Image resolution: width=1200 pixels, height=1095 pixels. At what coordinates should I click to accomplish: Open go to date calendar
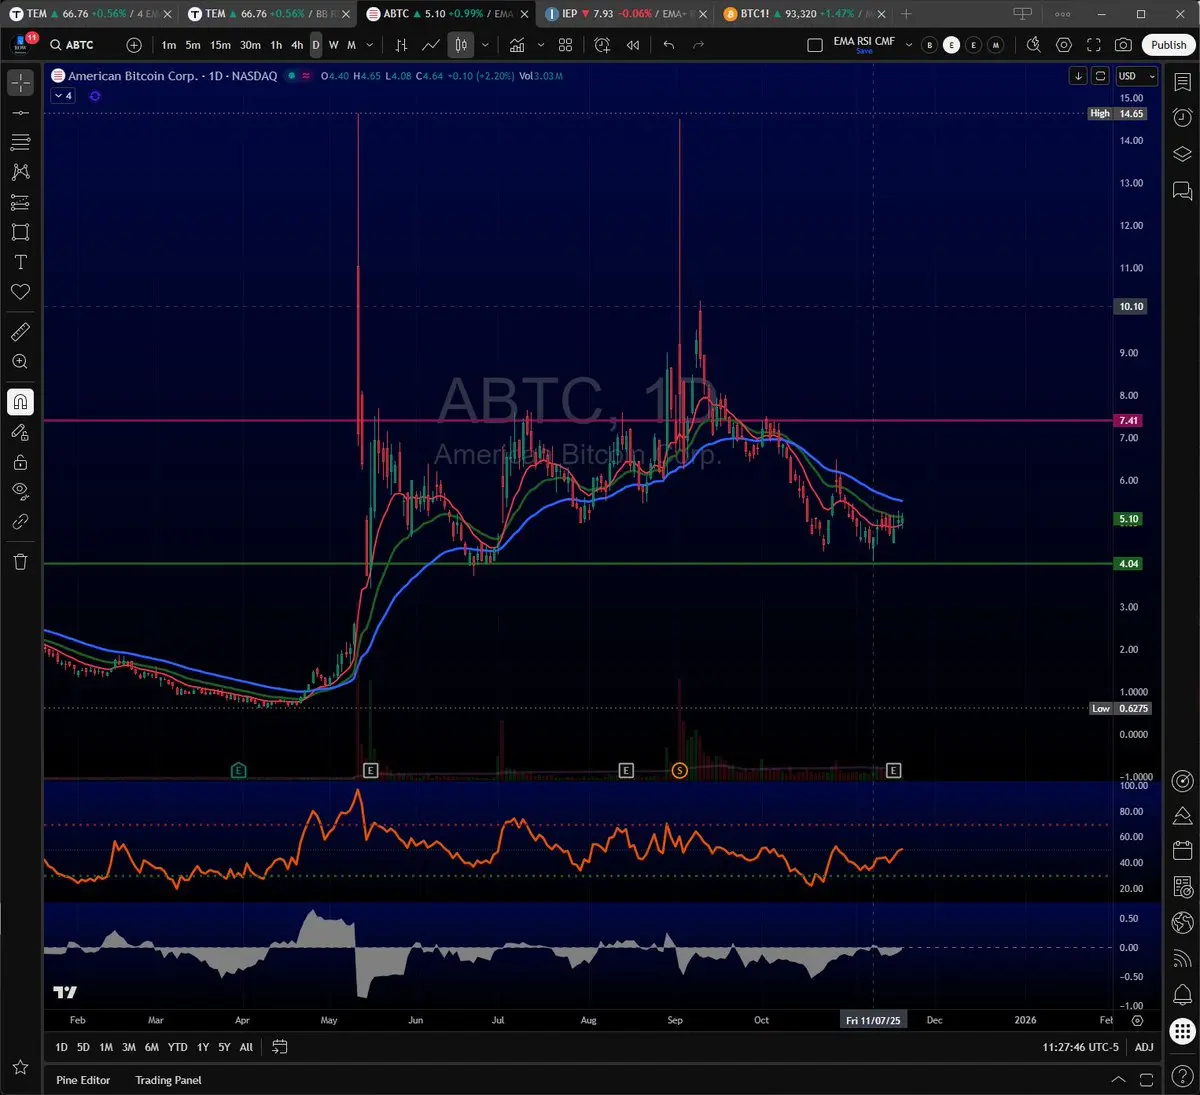279,1047
